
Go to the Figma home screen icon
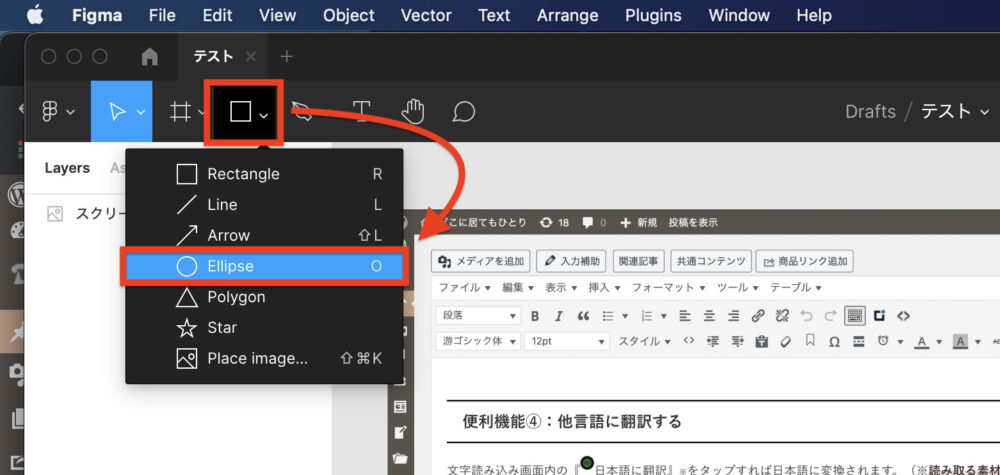pyautogui.click(x=149, y=57)
